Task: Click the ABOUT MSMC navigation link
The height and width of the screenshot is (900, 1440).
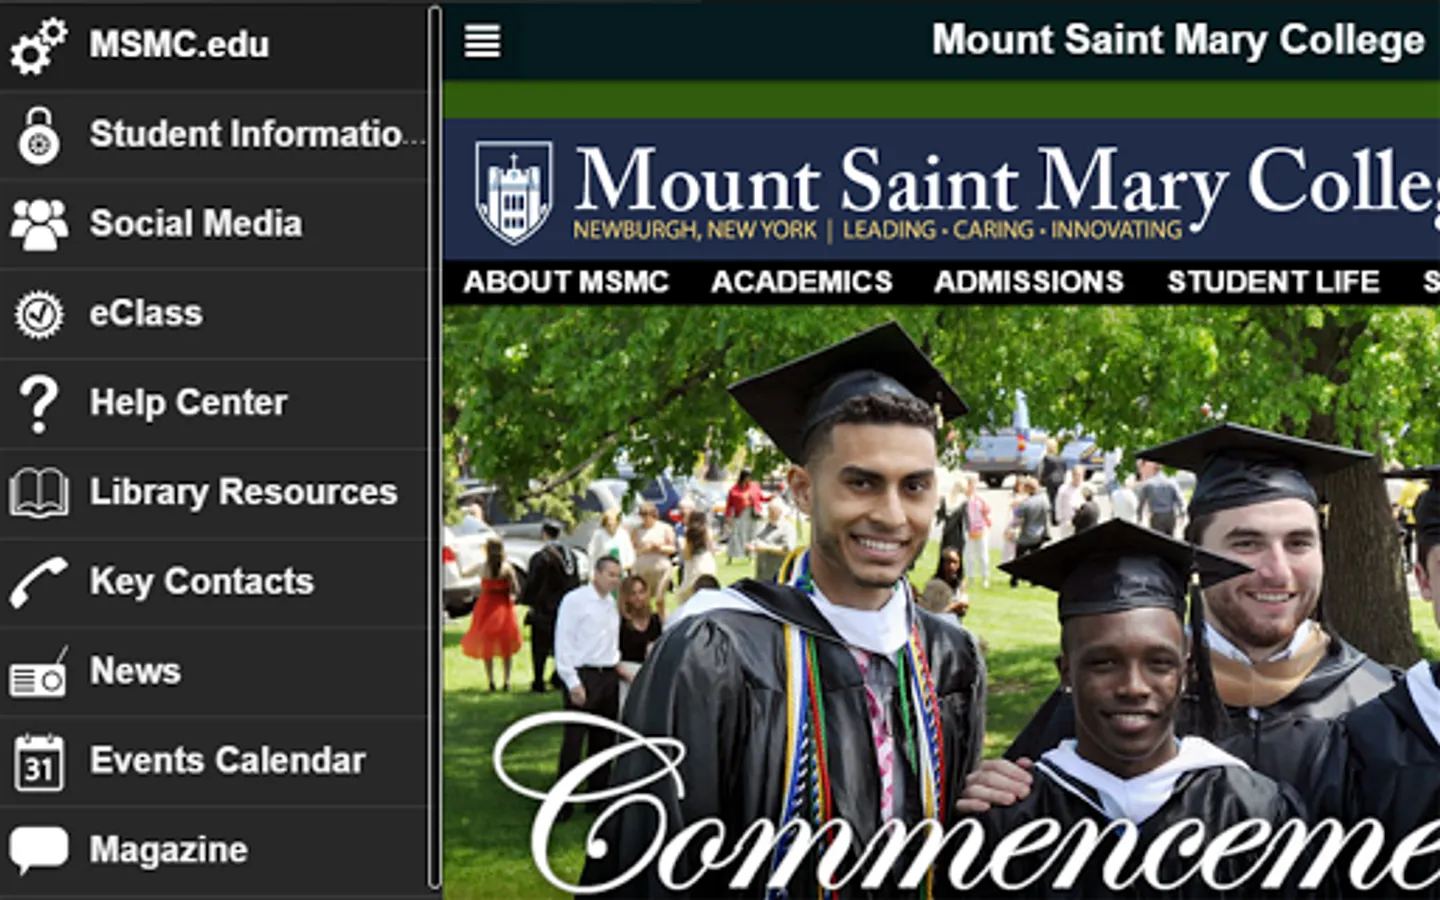Action: pyautogui.click(x=566, y=282)
